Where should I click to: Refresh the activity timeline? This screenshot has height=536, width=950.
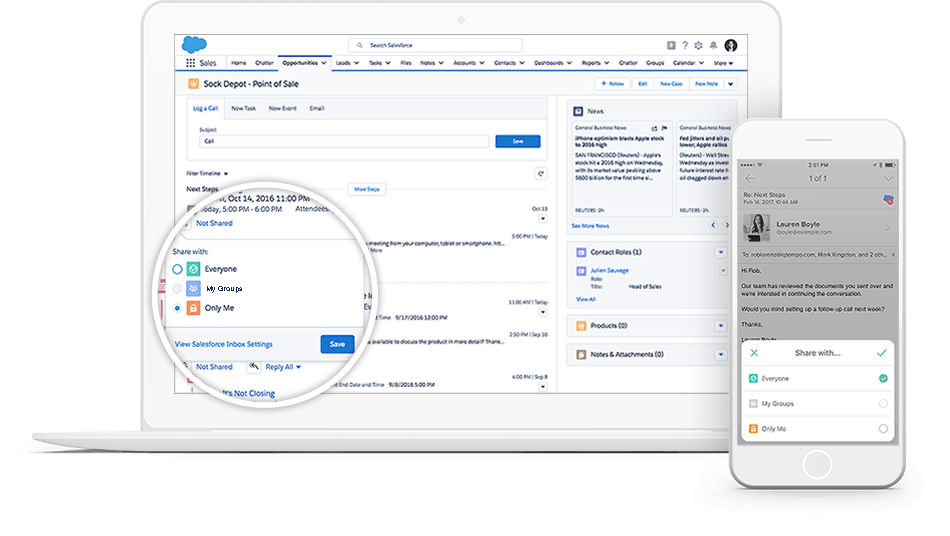[x=541, y=174]
